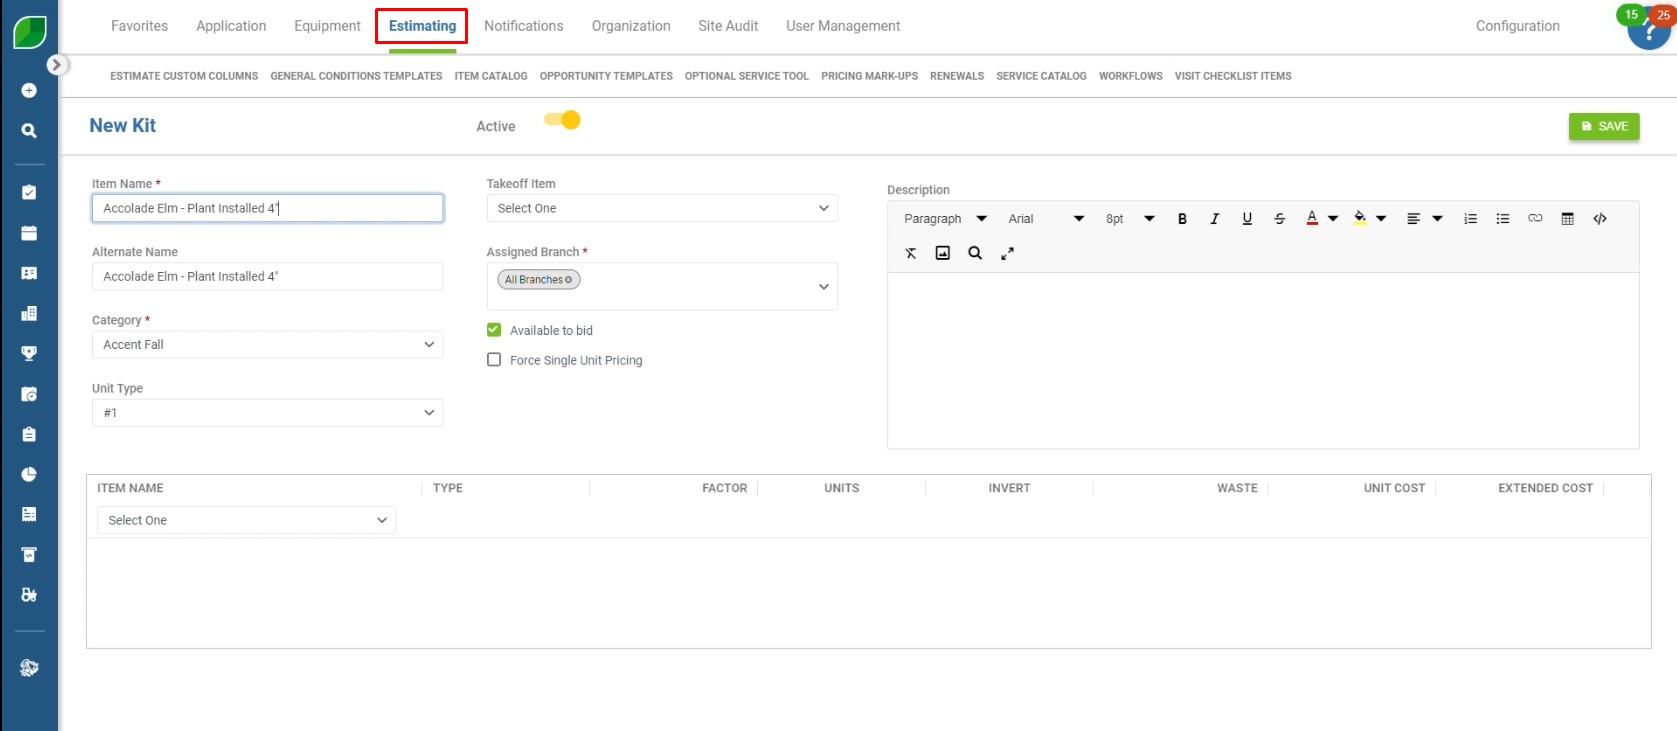The width and height of the screenshot is (1677, 731).
Task: Expand the sidebar with the arrow button
Action: (57, 65)
